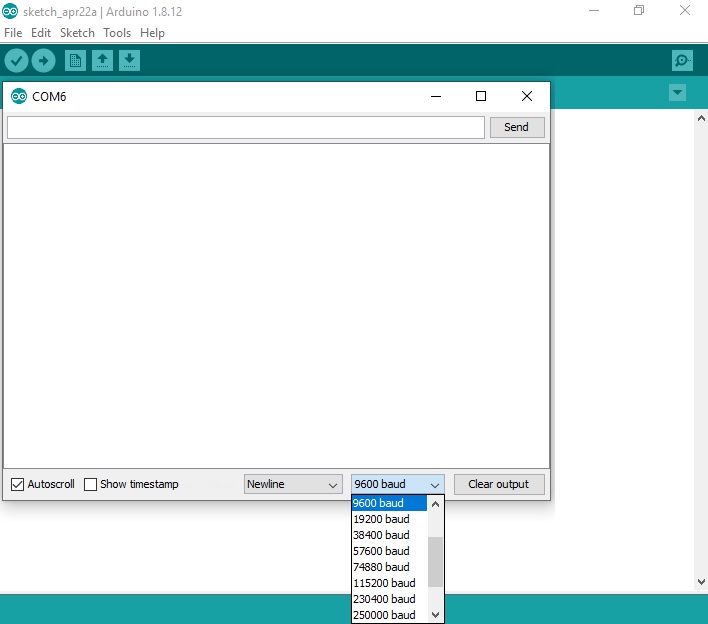Pick 230400 baud rate
Image resolution: width=708 pixels, height=624 pixels.
tap(389, 599)
